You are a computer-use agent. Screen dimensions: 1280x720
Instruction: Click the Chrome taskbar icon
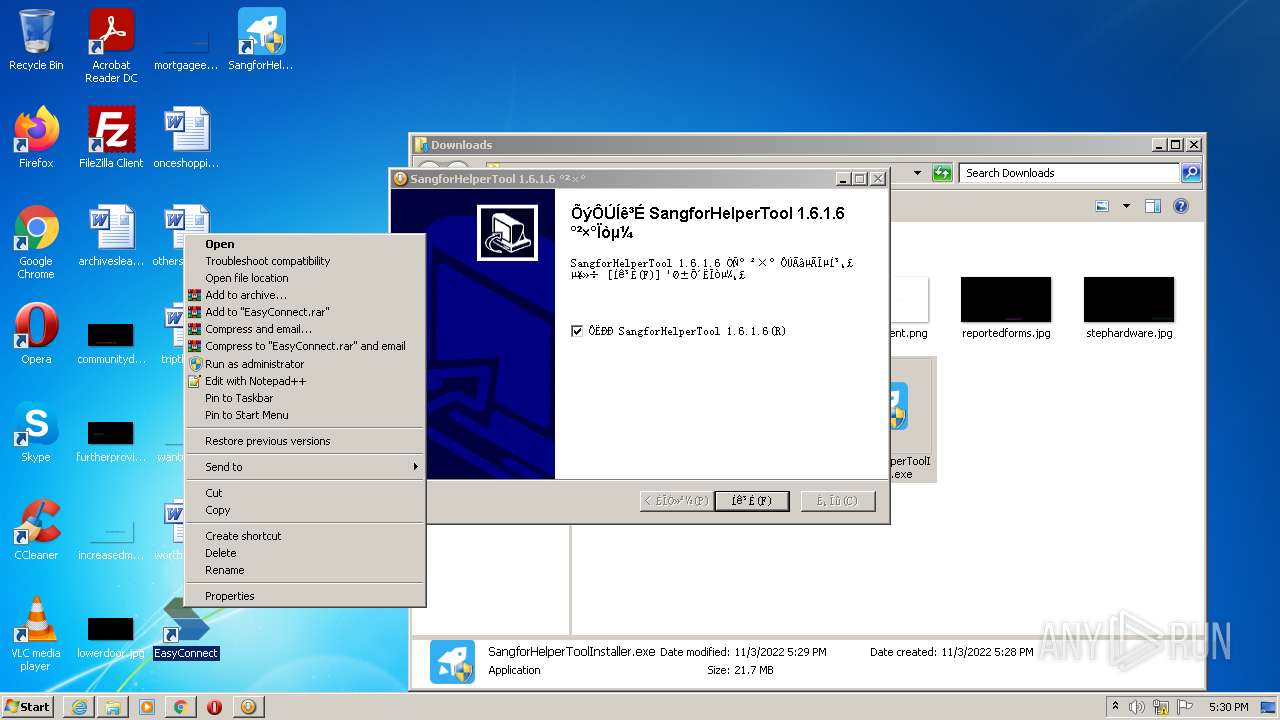click(x=180, y=707)
